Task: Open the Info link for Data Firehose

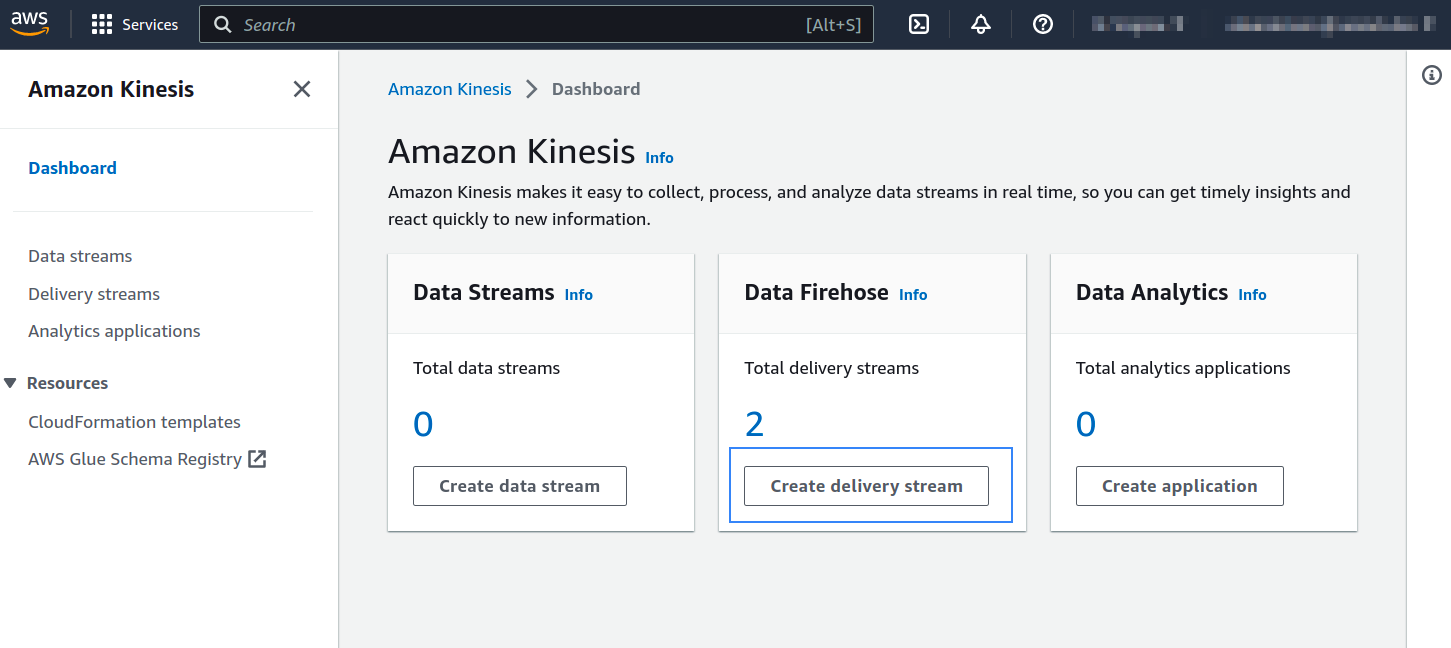Action: [913, 295]
